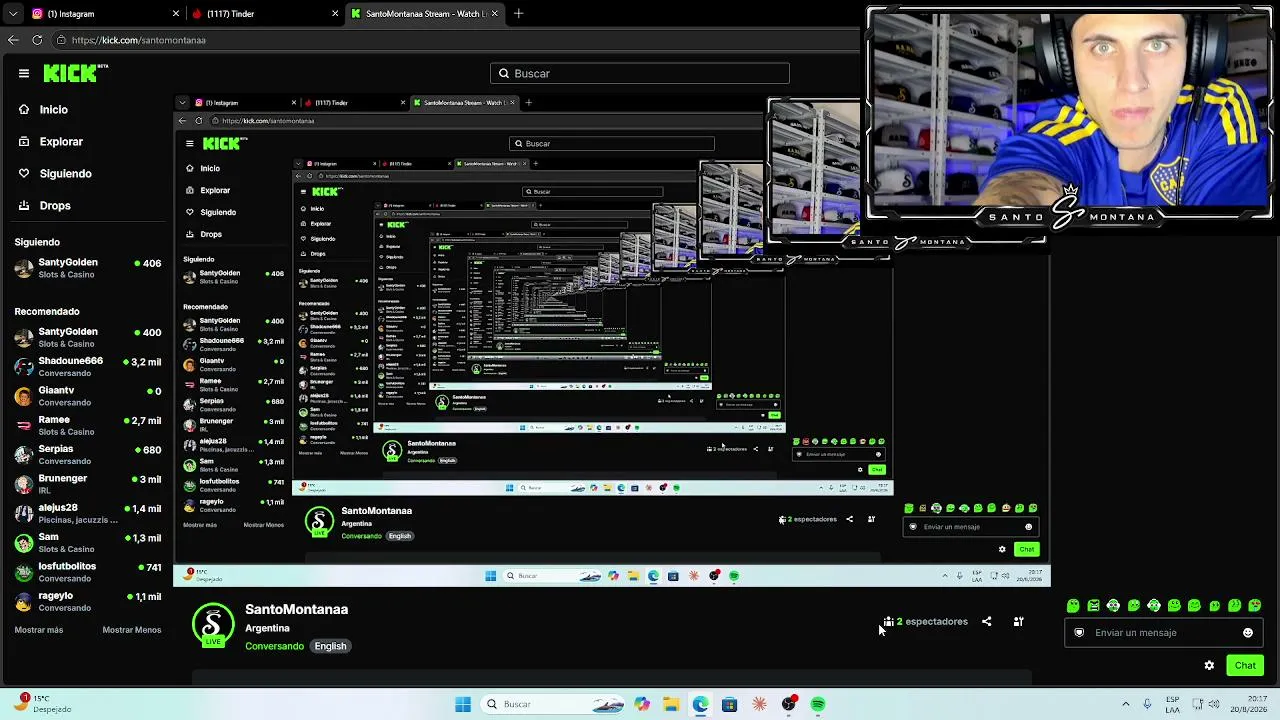Open alejus28 recommended channel
1280x720 pixels.
point(87,514)
